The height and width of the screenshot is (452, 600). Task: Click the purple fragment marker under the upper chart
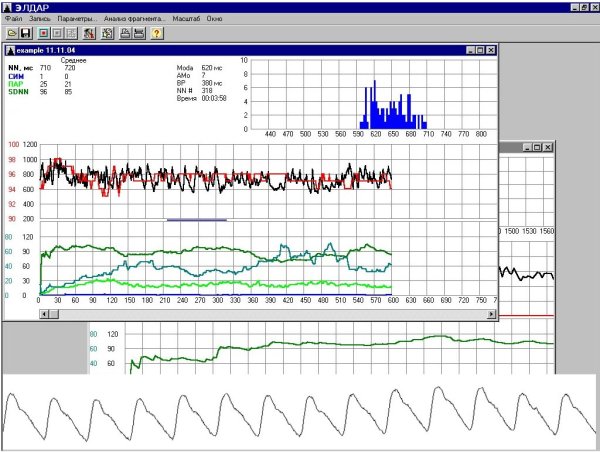click(x=197, y=220)
